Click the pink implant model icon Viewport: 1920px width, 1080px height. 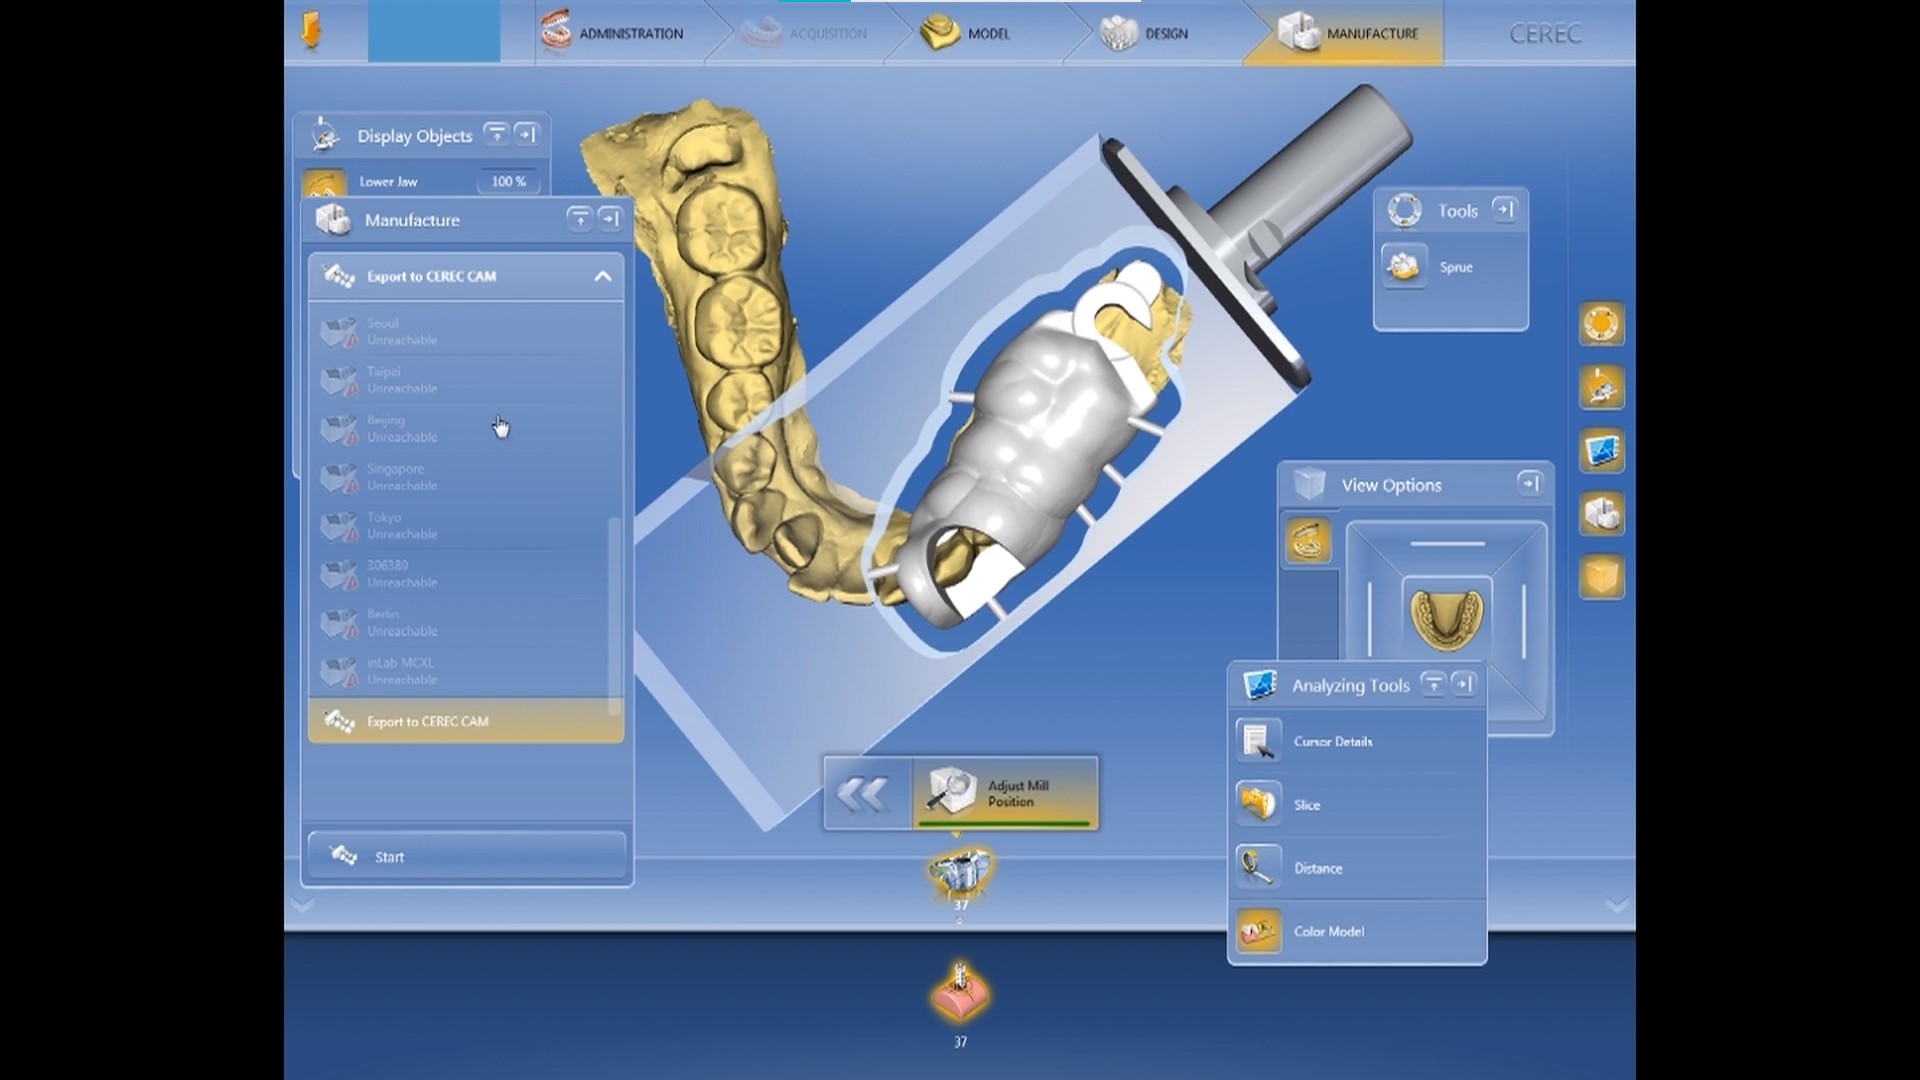(x=960, y=993)
